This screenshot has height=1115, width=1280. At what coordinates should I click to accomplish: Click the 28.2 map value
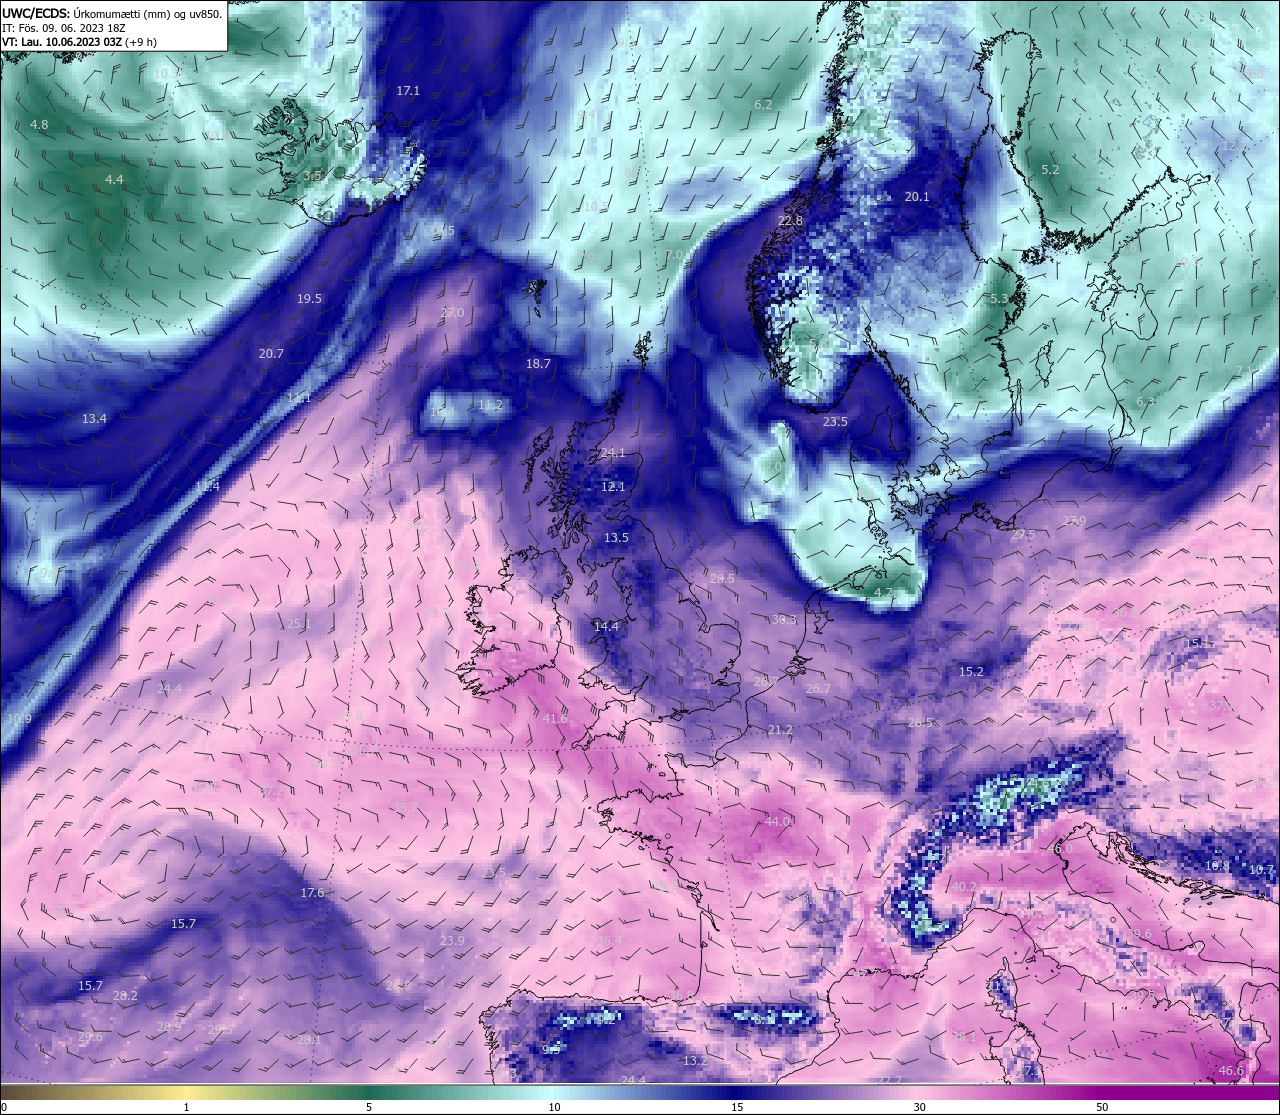[126, 995]
